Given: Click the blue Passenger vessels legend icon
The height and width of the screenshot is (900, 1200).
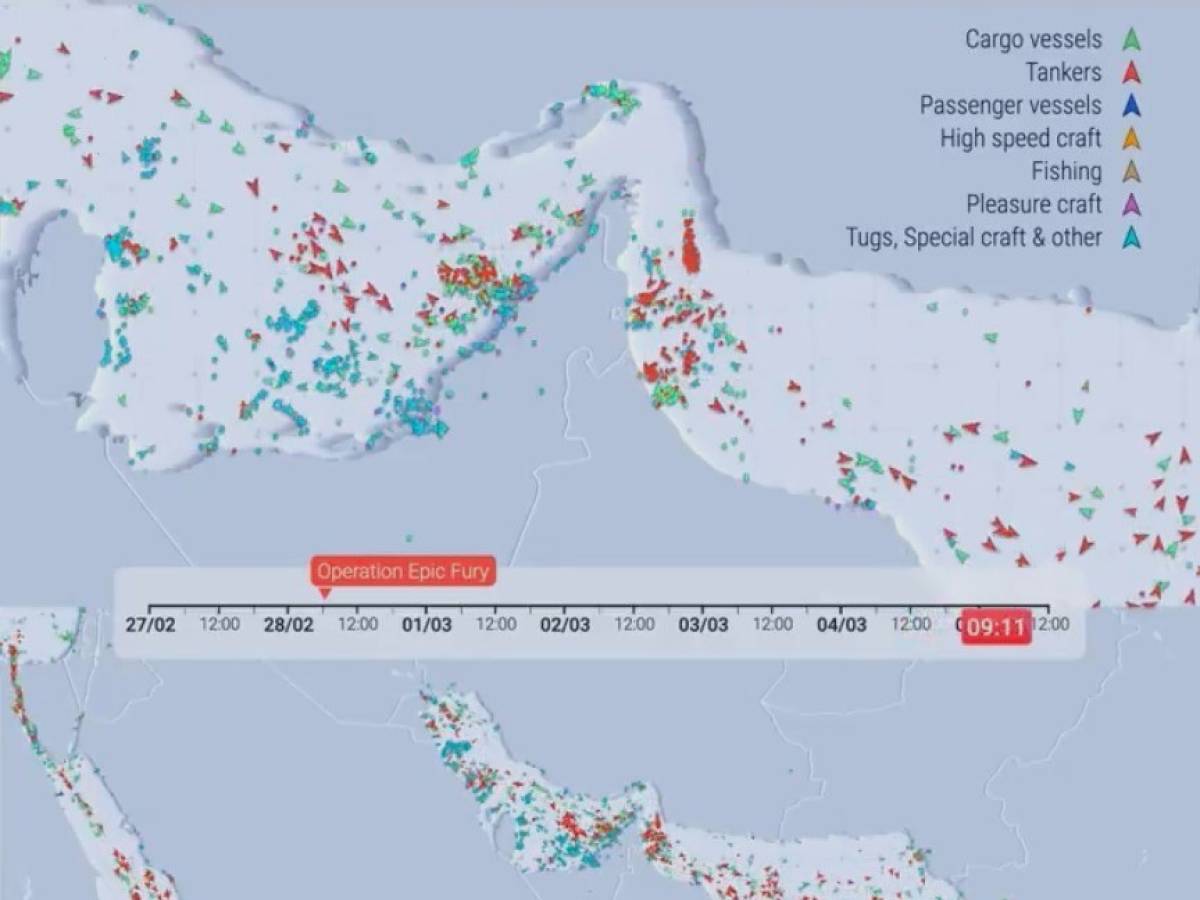Looking at the screenshot, I should coord(1131,106).
